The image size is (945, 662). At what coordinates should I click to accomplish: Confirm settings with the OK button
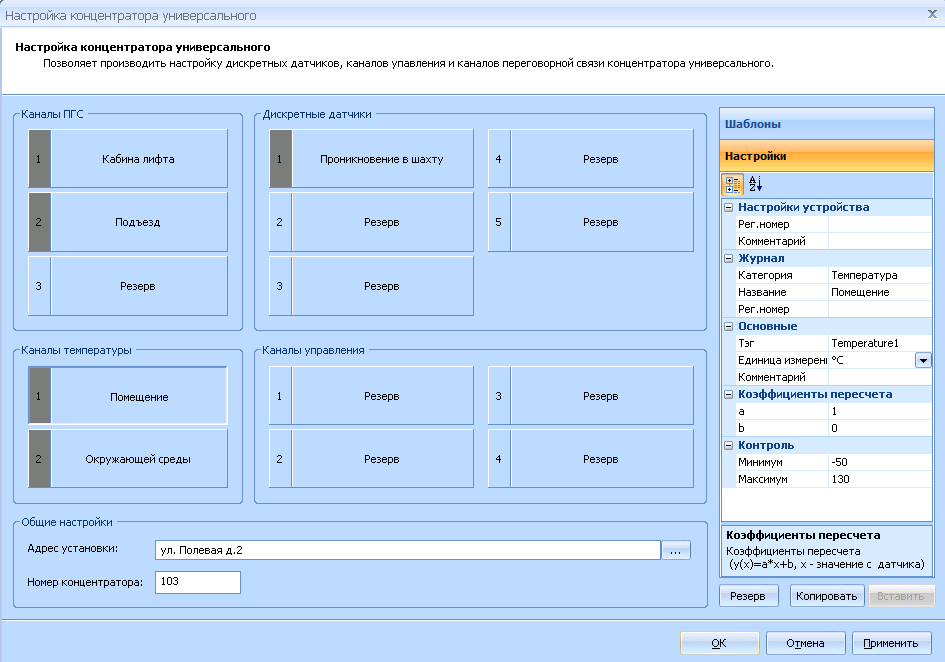click(x=718, y=643)
